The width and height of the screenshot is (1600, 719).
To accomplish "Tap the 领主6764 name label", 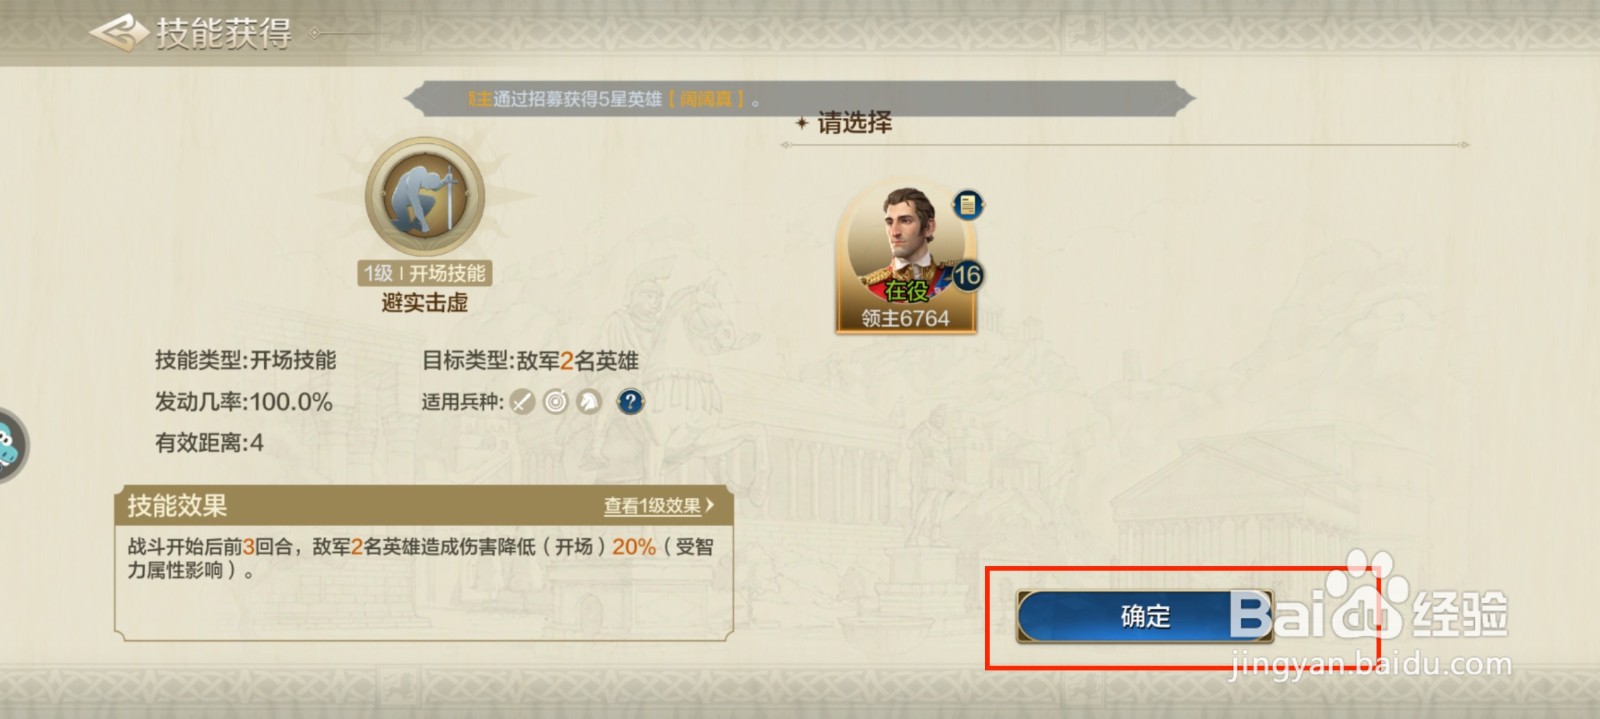I will coord(905,318).
